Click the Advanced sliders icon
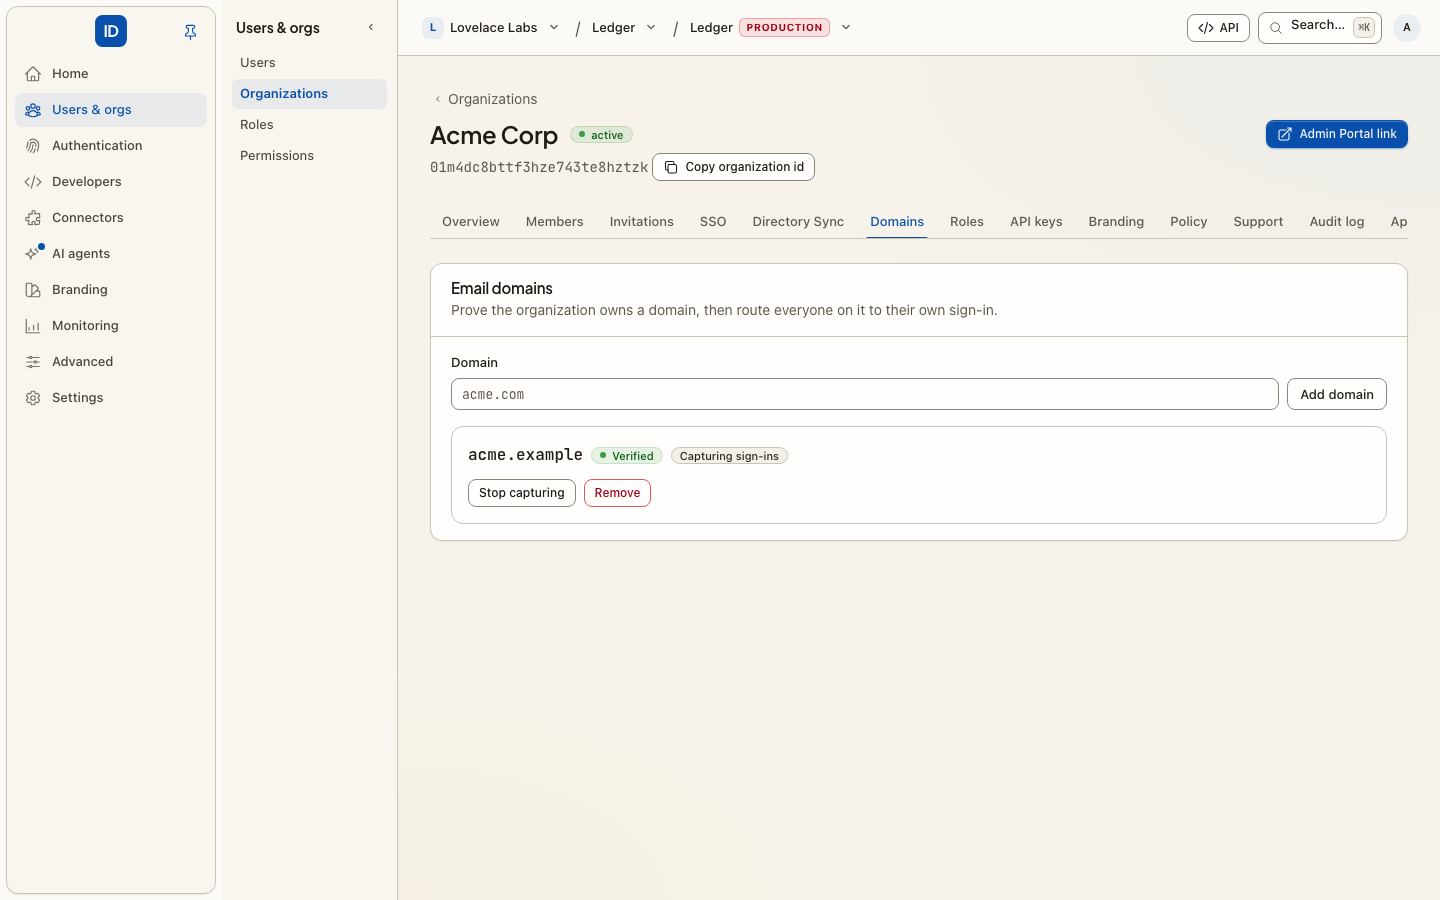Screen dimensions: 1440x900 [33, 362]
